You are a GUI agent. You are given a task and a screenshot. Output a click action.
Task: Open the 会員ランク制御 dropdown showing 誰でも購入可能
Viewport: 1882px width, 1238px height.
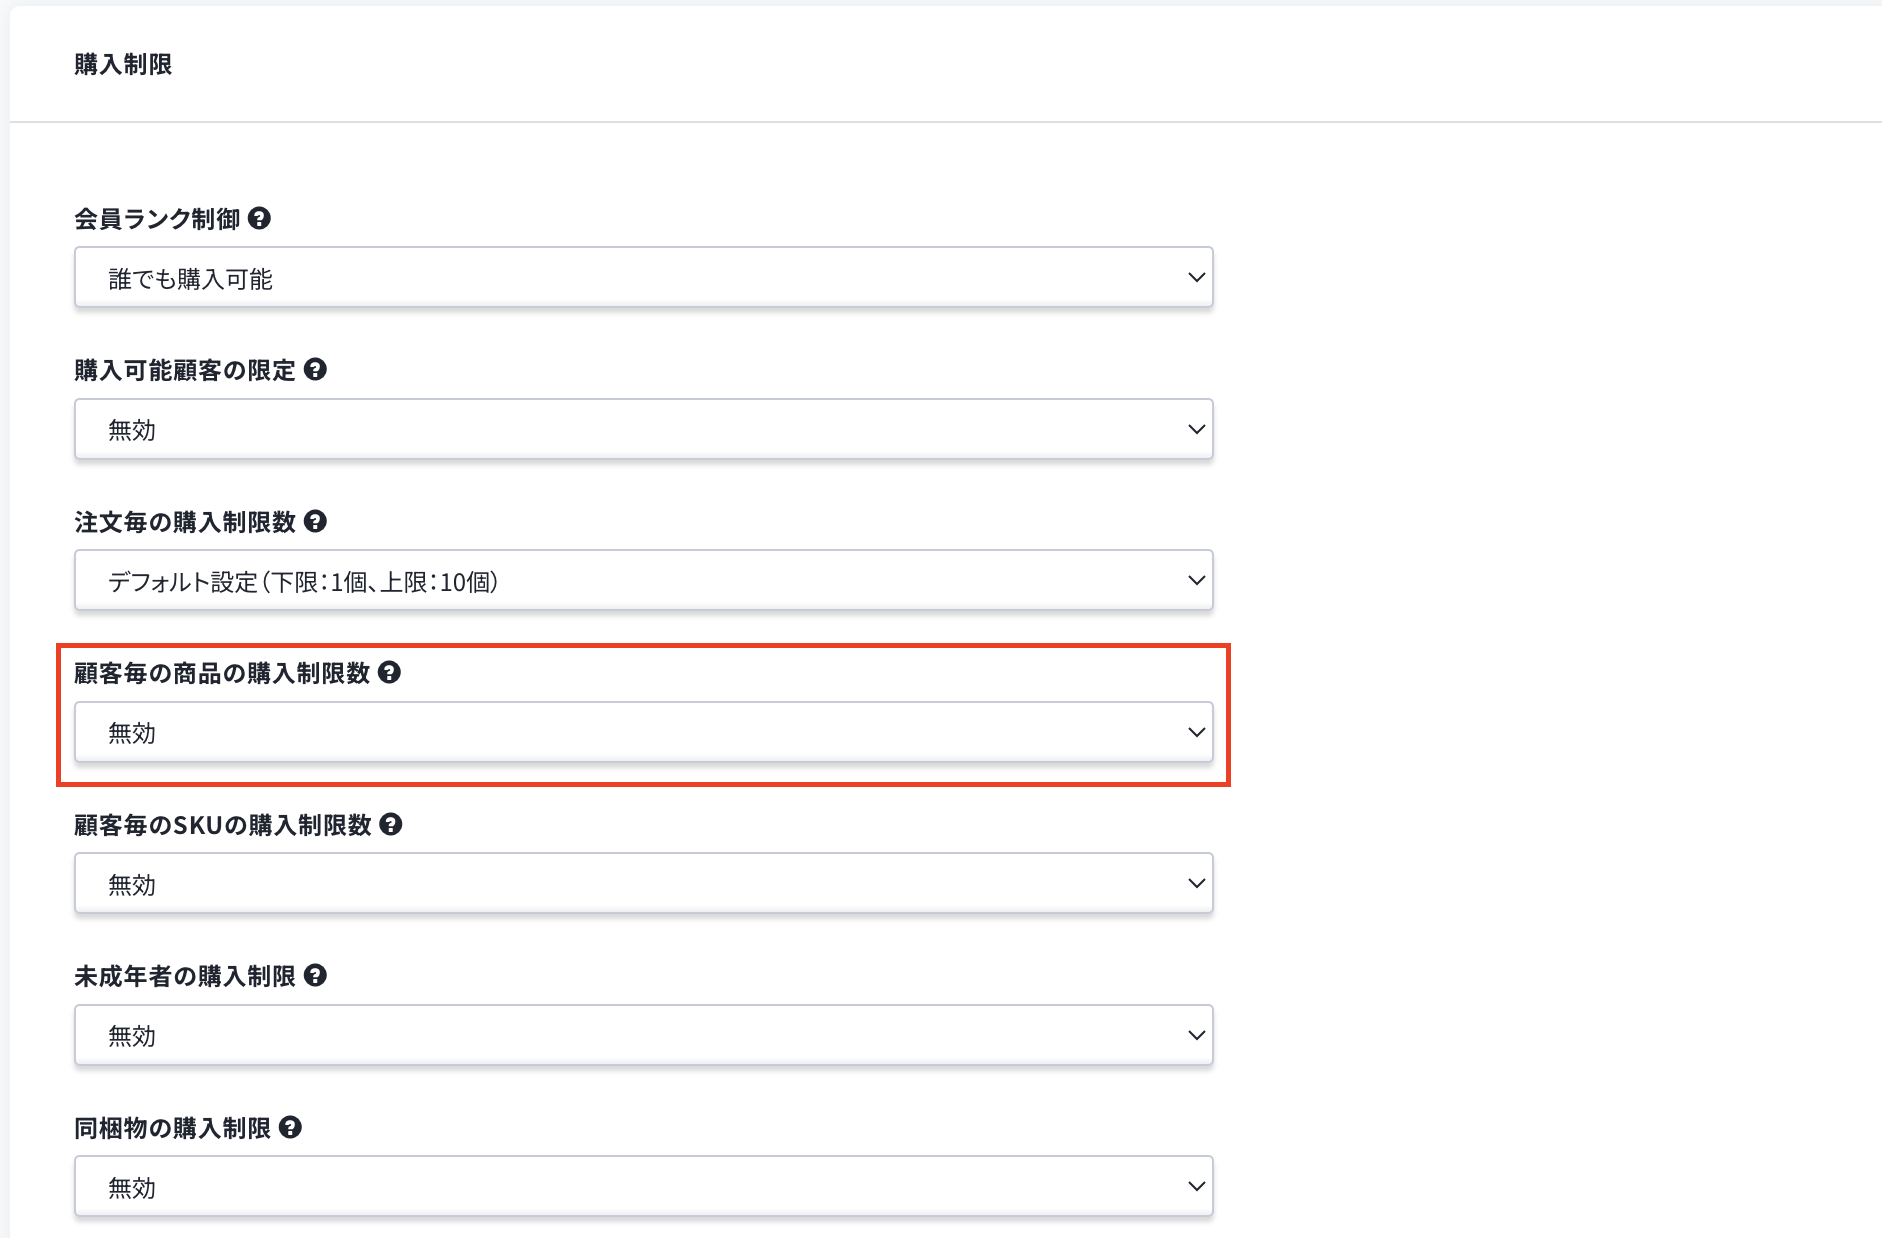point(643,278)
